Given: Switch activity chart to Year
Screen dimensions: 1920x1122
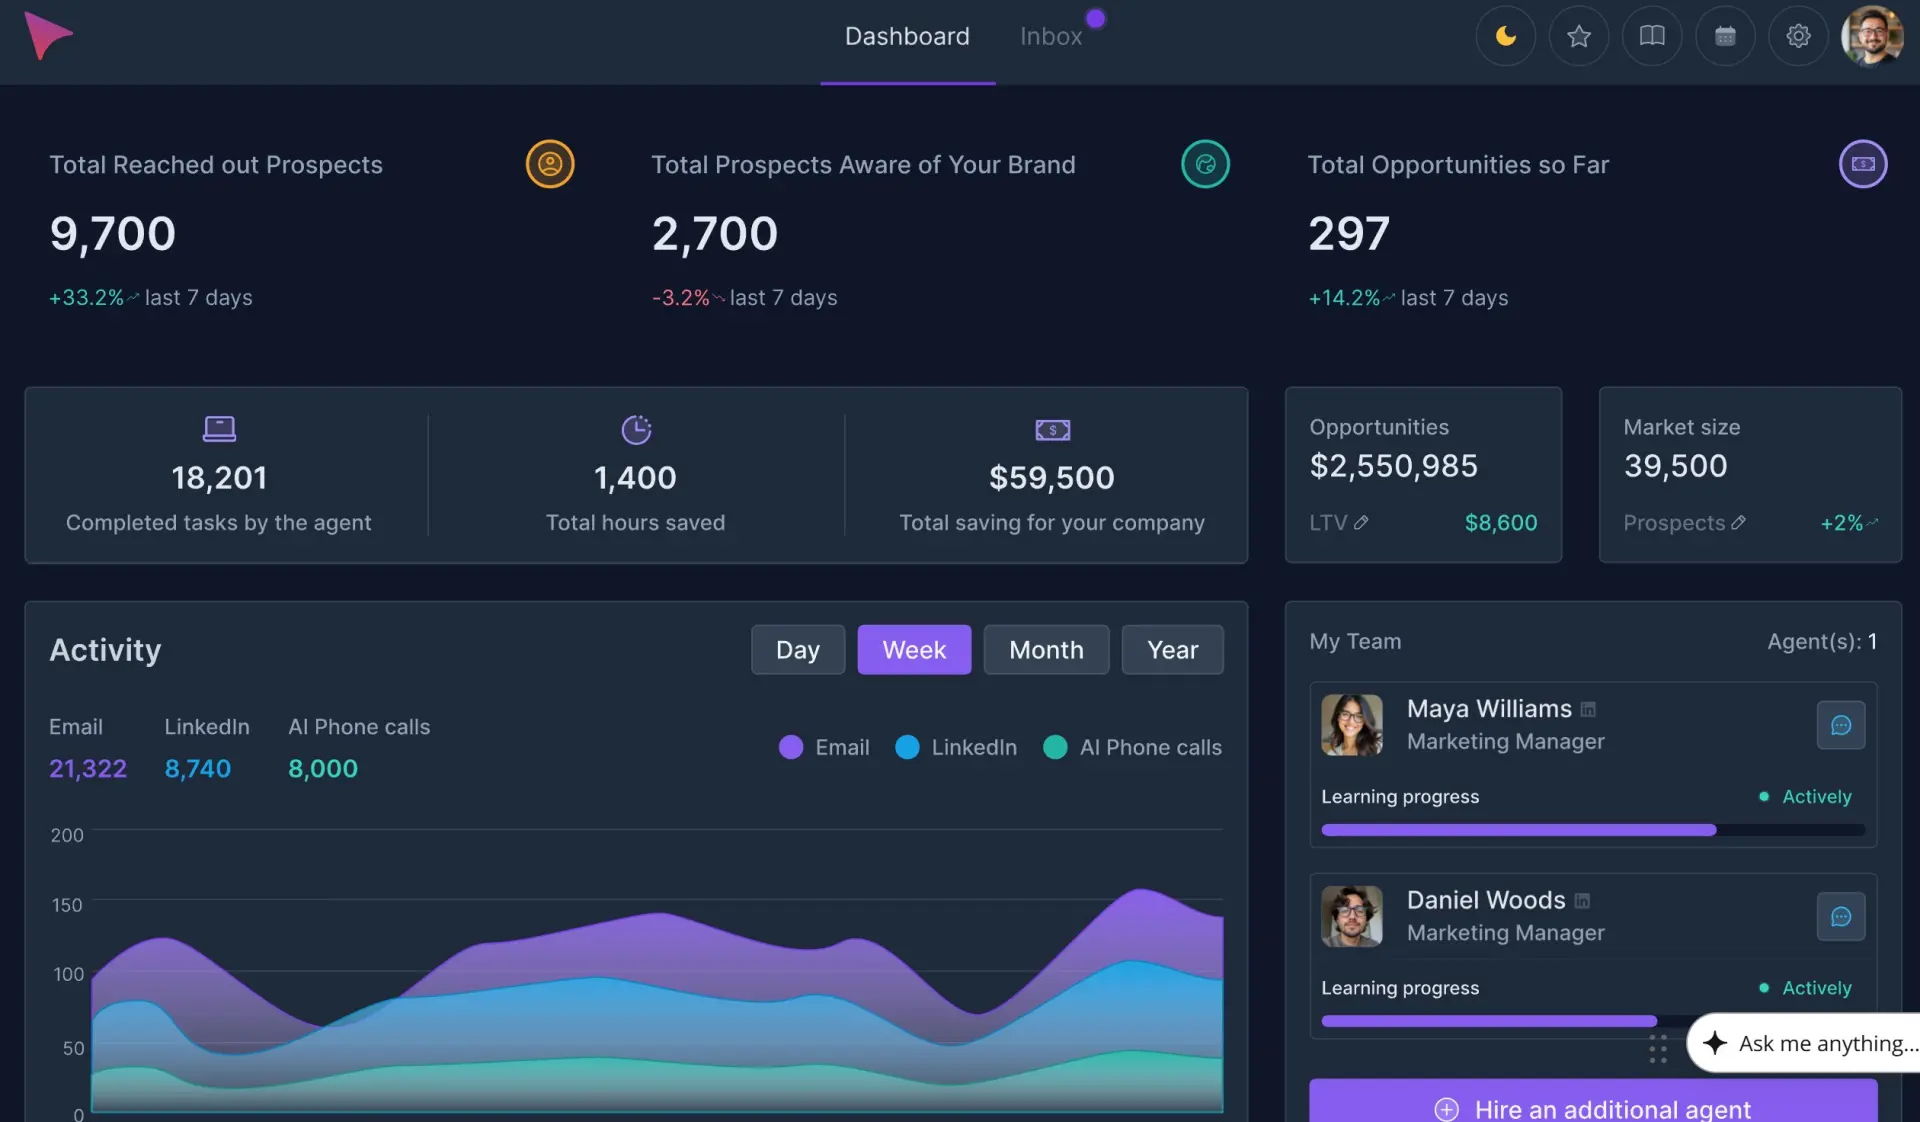Looking at the screenshot, I should tap(1172, 650).
